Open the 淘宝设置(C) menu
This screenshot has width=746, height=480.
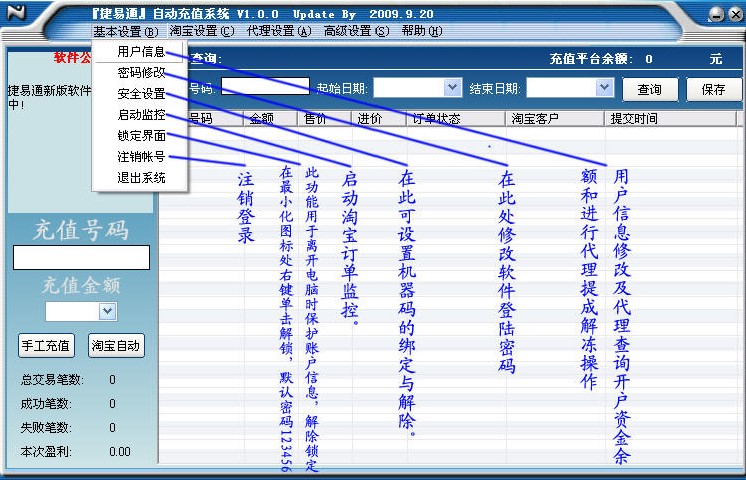pyautogui.click(x=202, y=31)
